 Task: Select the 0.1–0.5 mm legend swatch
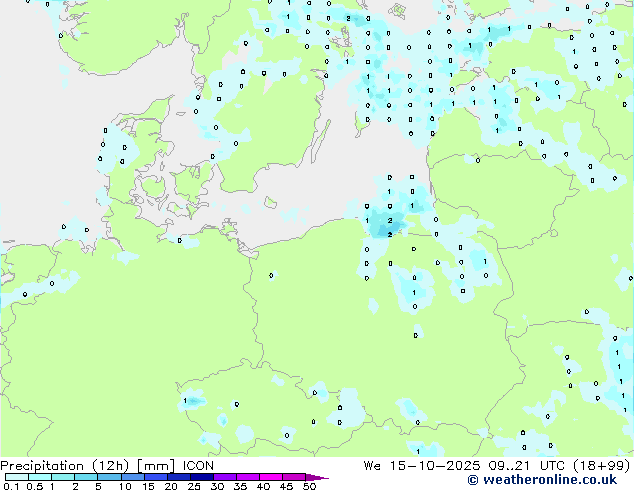point(17,477)
